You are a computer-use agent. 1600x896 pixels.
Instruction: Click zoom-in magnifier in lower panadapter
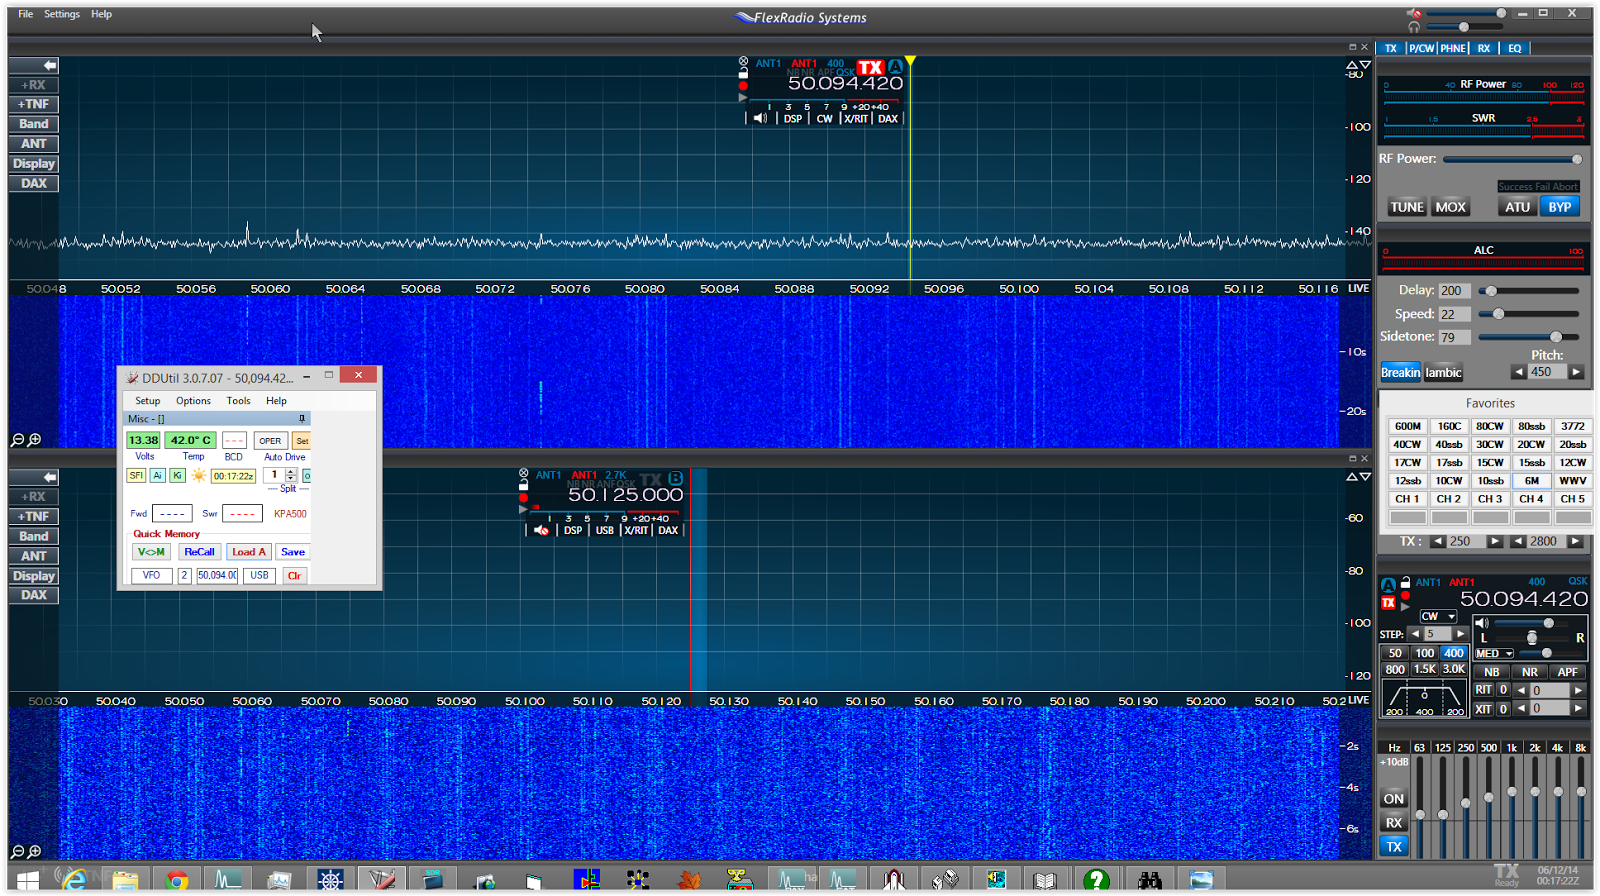[x=35, y=852]
